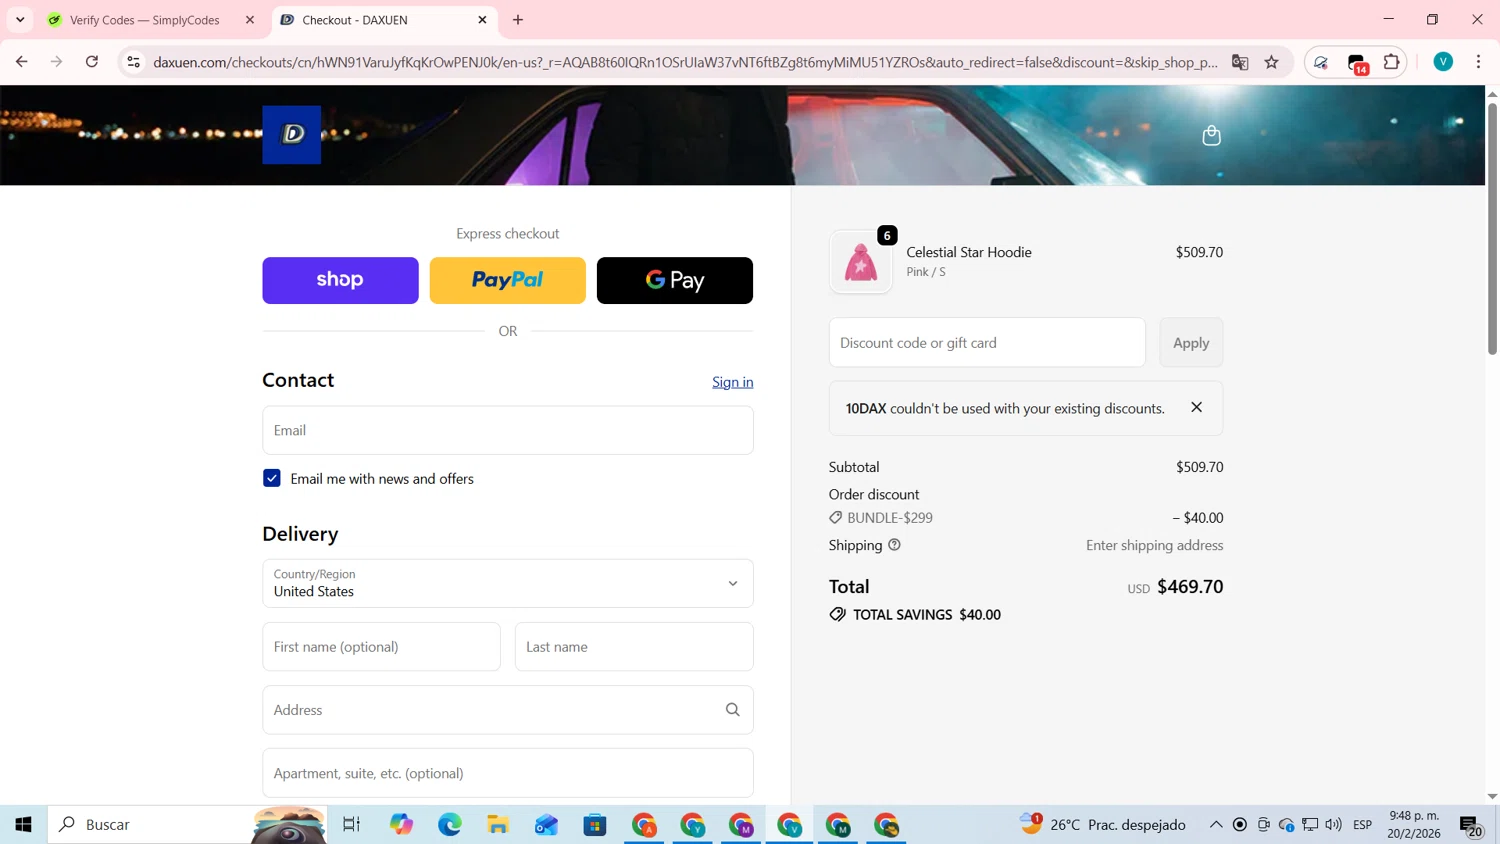The width and height of the screenshot is (1500, 844).
Task: Dismiss the 10DAX discount error message
Action: tap(1196, 407)
